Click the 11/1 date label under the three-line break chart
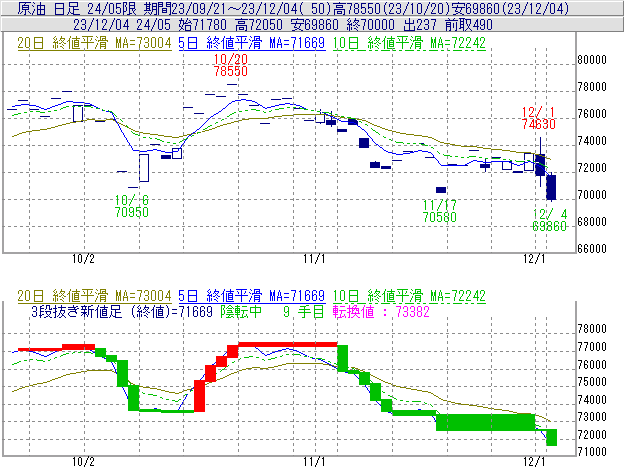Screen dimensions: 624x475 (x=314, y=462)
